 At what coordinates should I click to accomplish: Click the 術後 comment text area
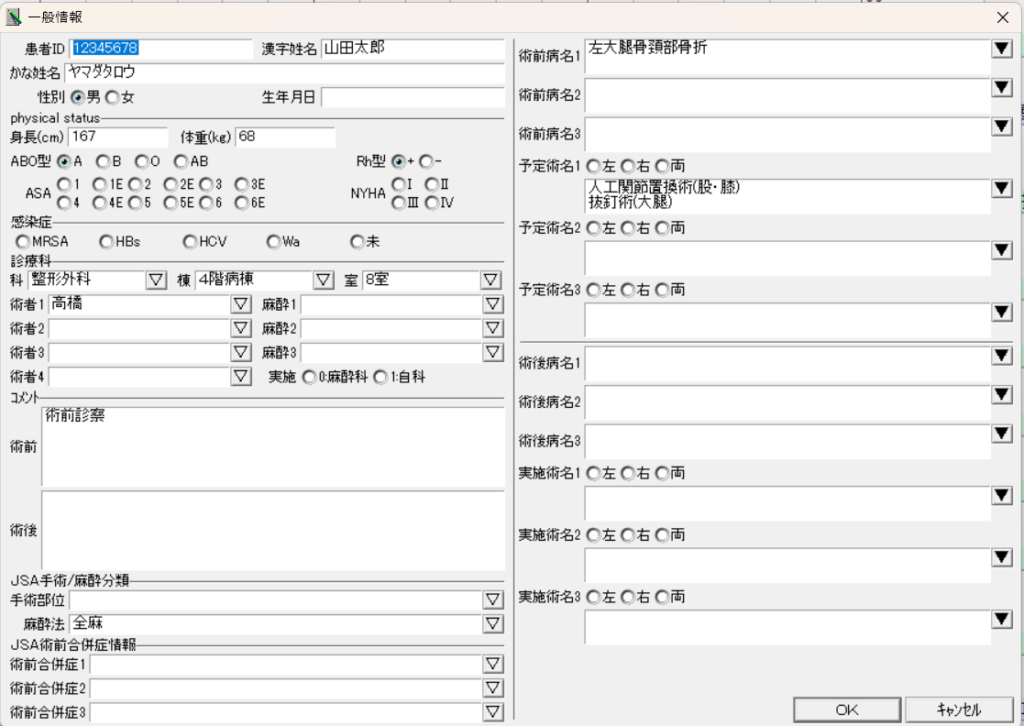coord(273,528)
